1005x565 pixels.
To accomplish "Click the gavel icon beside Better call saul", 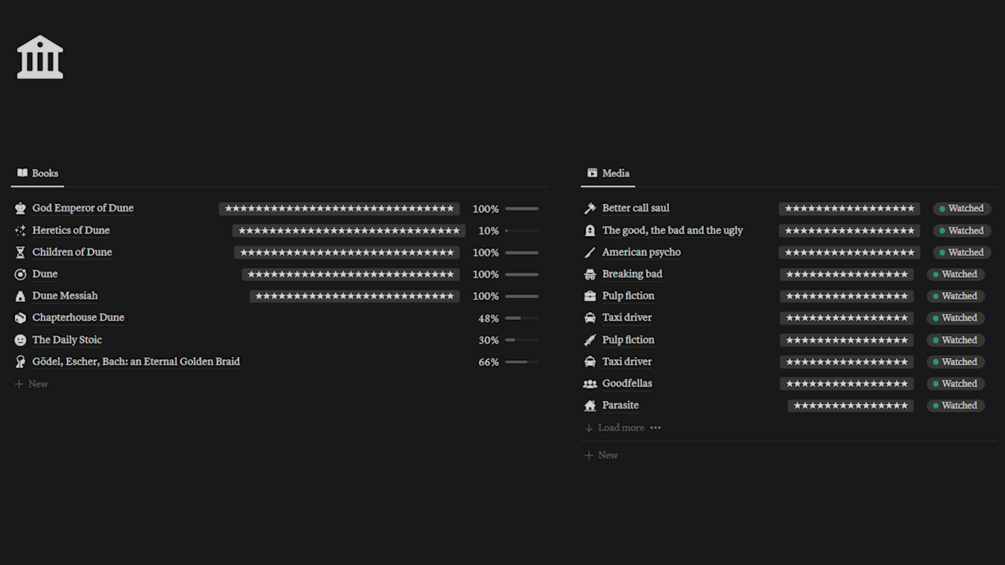I will tap(590, 209).
